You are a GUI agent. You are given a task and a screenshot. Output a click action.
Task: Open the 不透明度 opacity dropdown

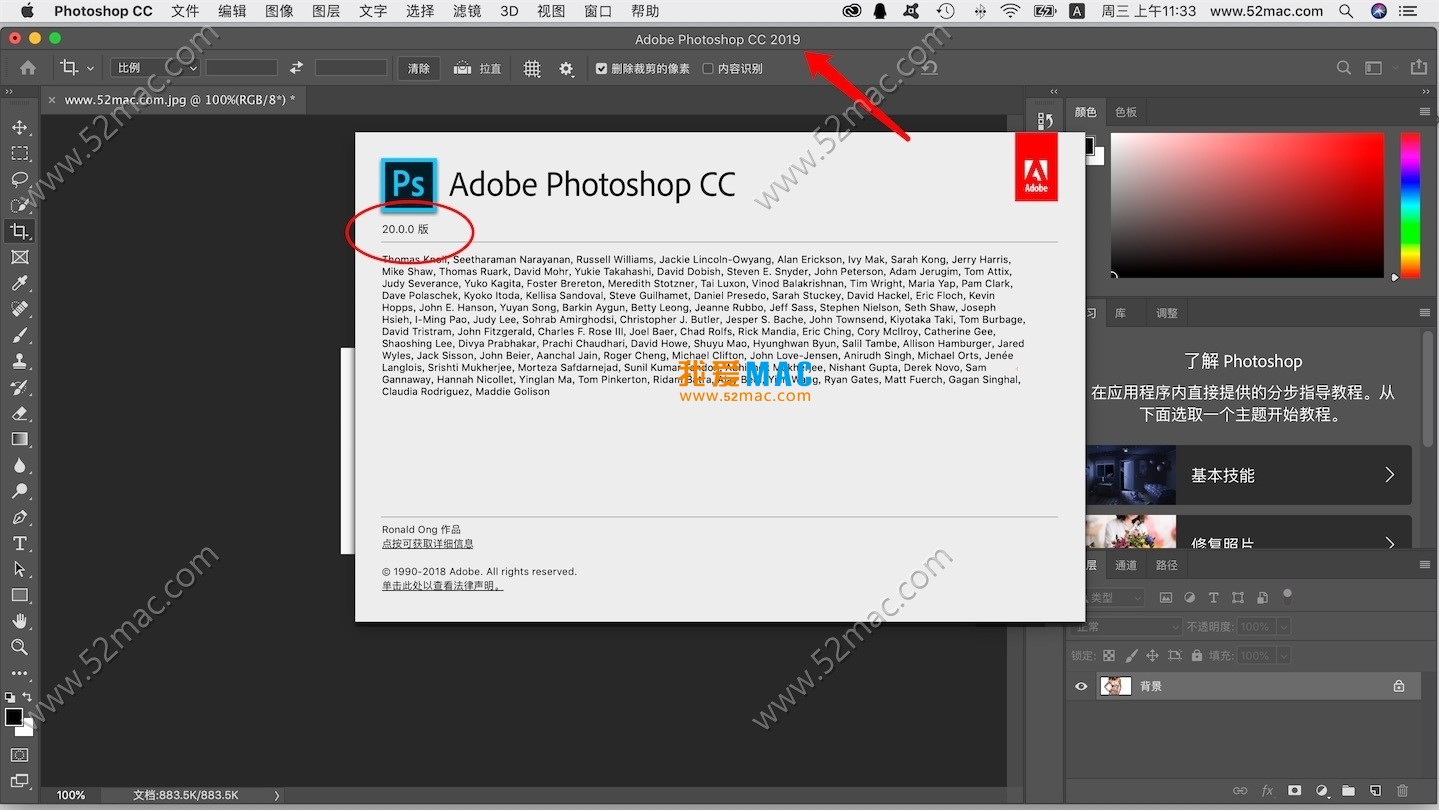[x=1281, y=626]
